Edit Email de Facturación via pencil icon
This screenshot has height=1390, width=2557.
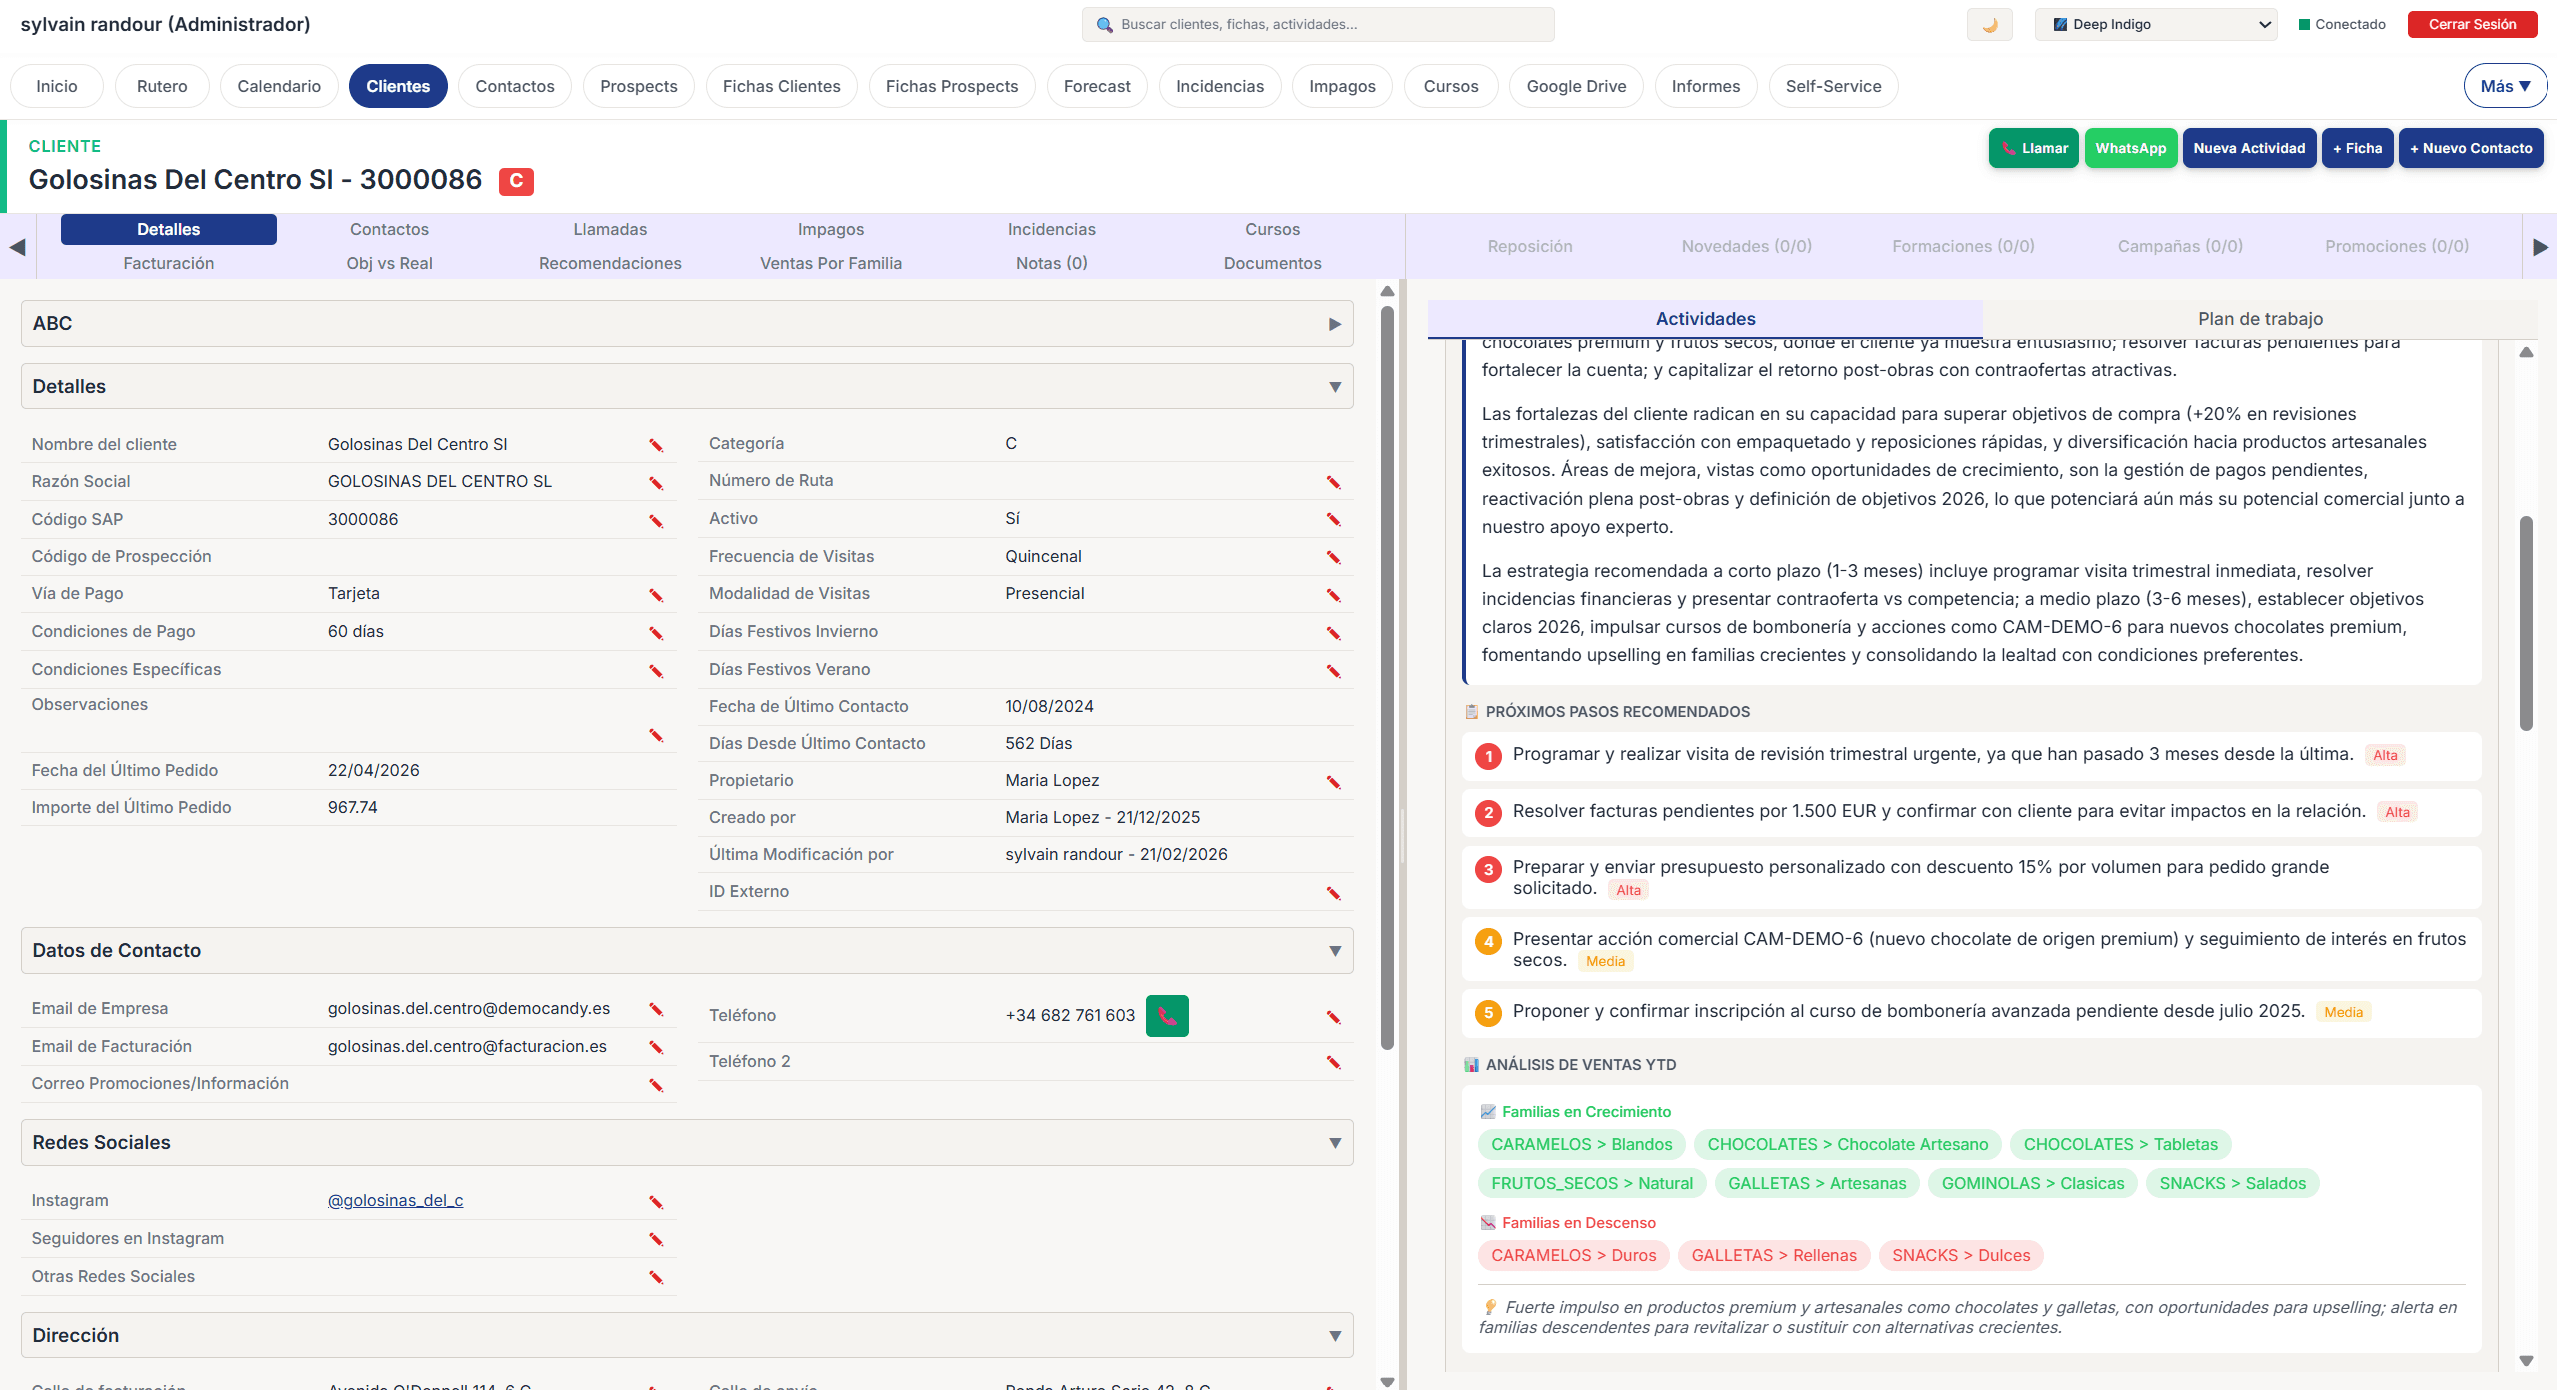(656, 1048)
